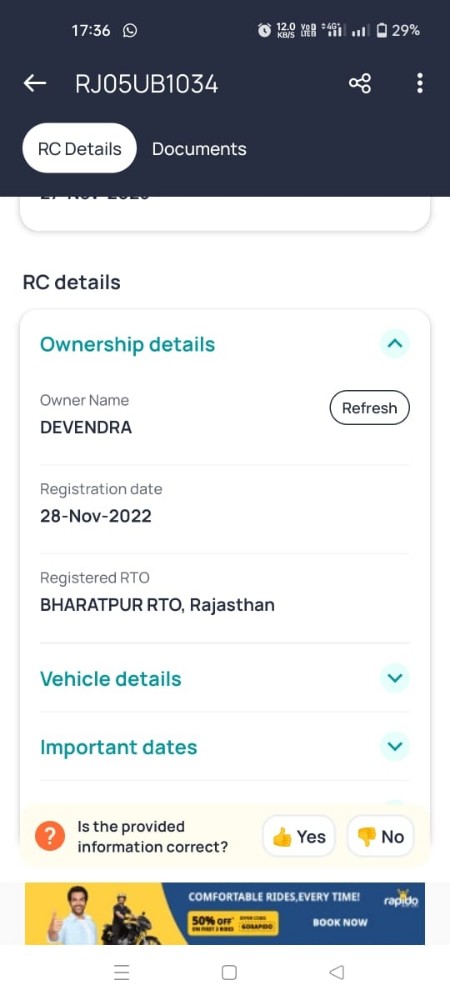Tap the Android recent apps icon
This screenshot has width=450, height=1000.
(x=122, y=972)
